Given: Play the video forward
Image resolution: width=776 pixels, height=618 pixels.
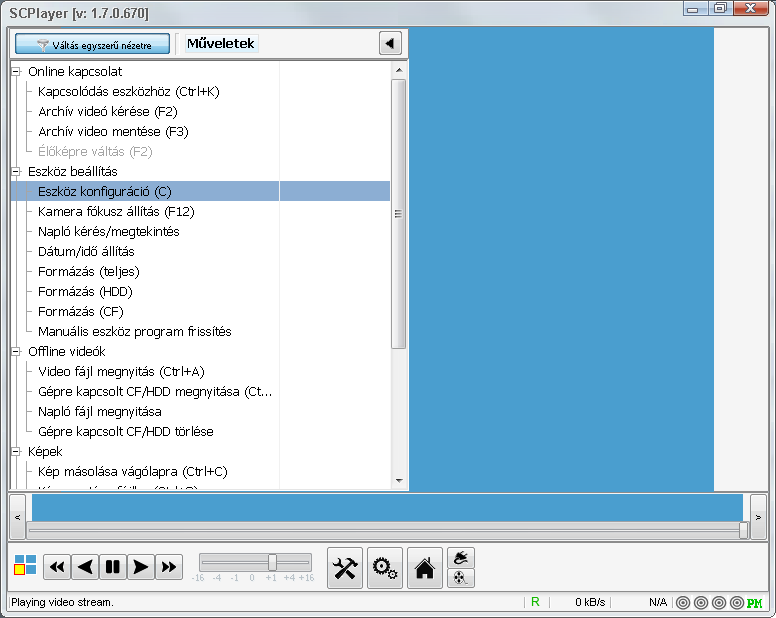Looking at the screenshot, I should tap(141, 567).
